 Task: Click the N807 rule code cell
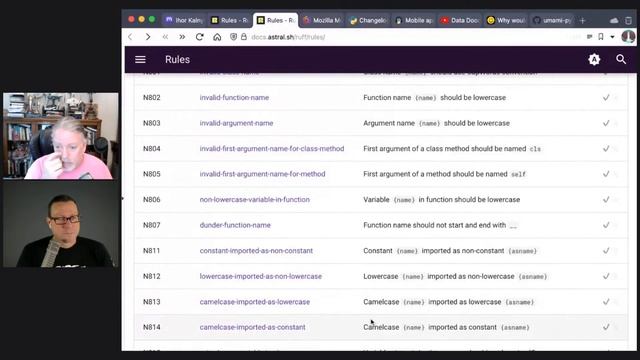[152, 225]
